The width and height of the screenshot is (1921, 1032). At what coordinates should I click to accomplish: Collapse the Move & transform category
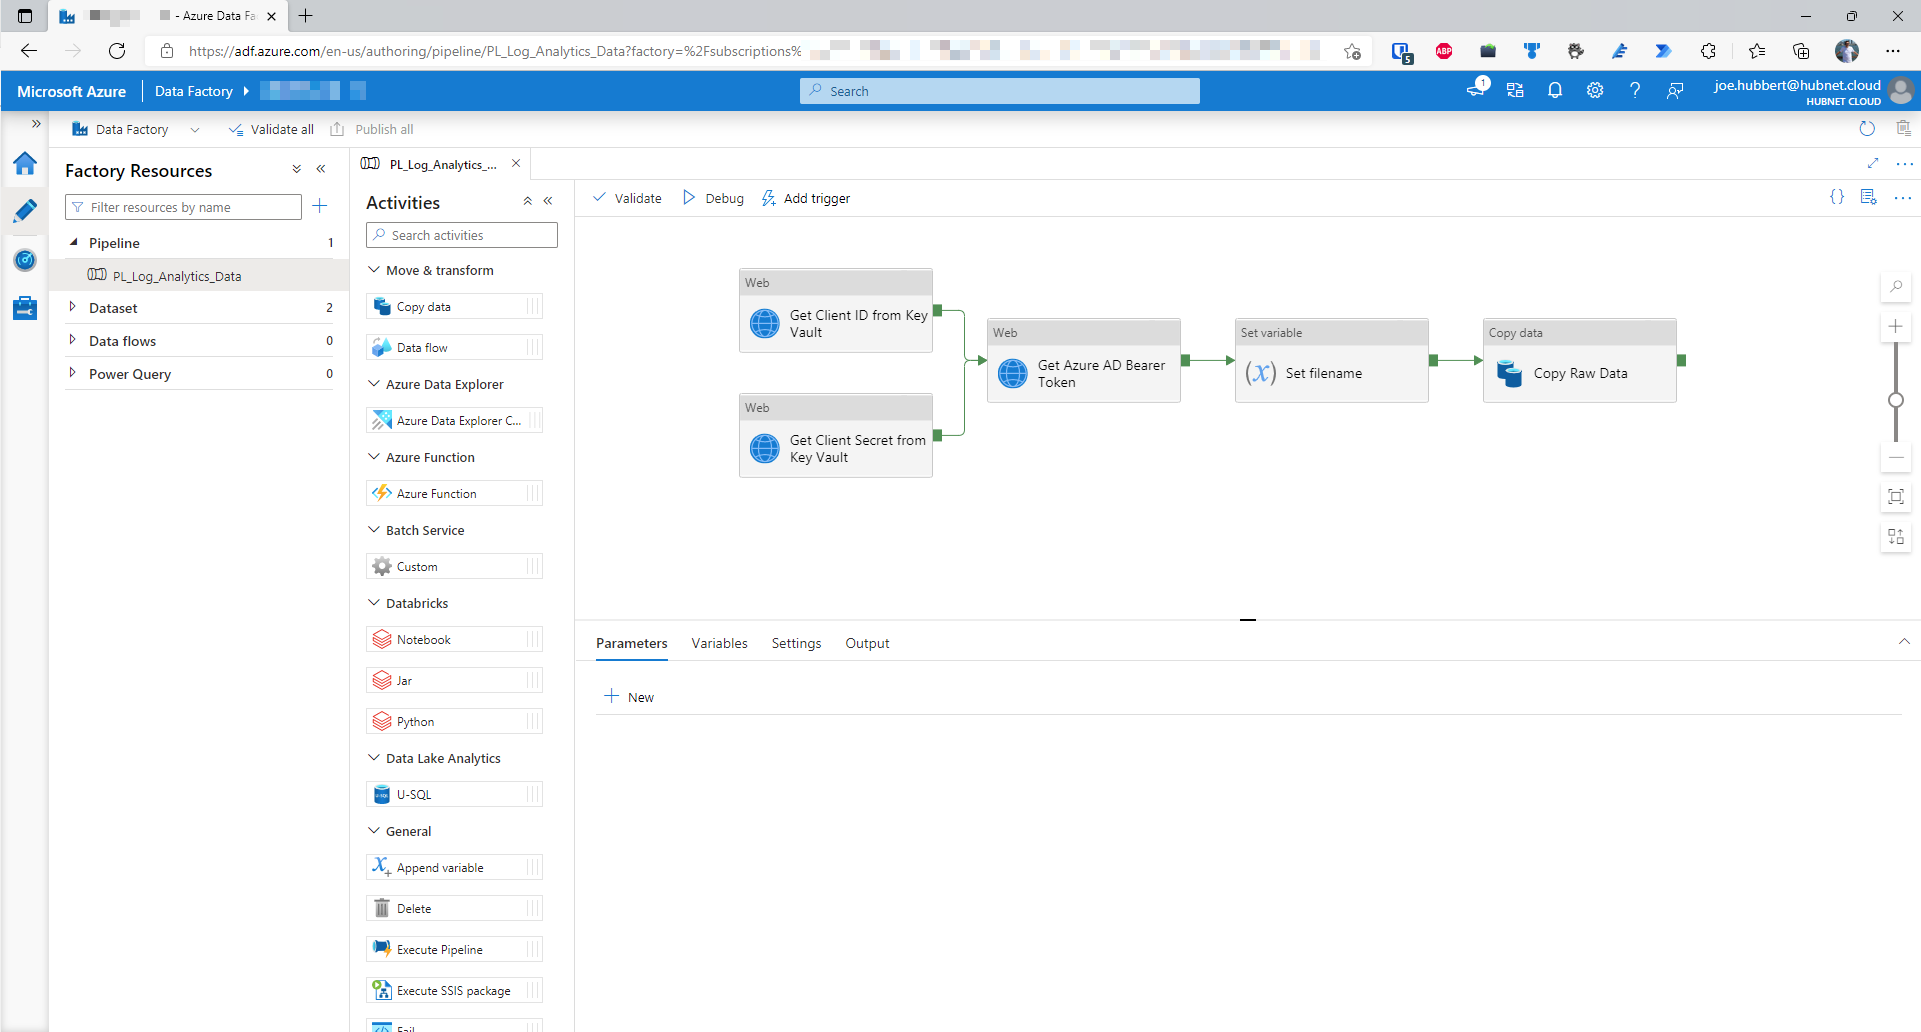[373, 269]
